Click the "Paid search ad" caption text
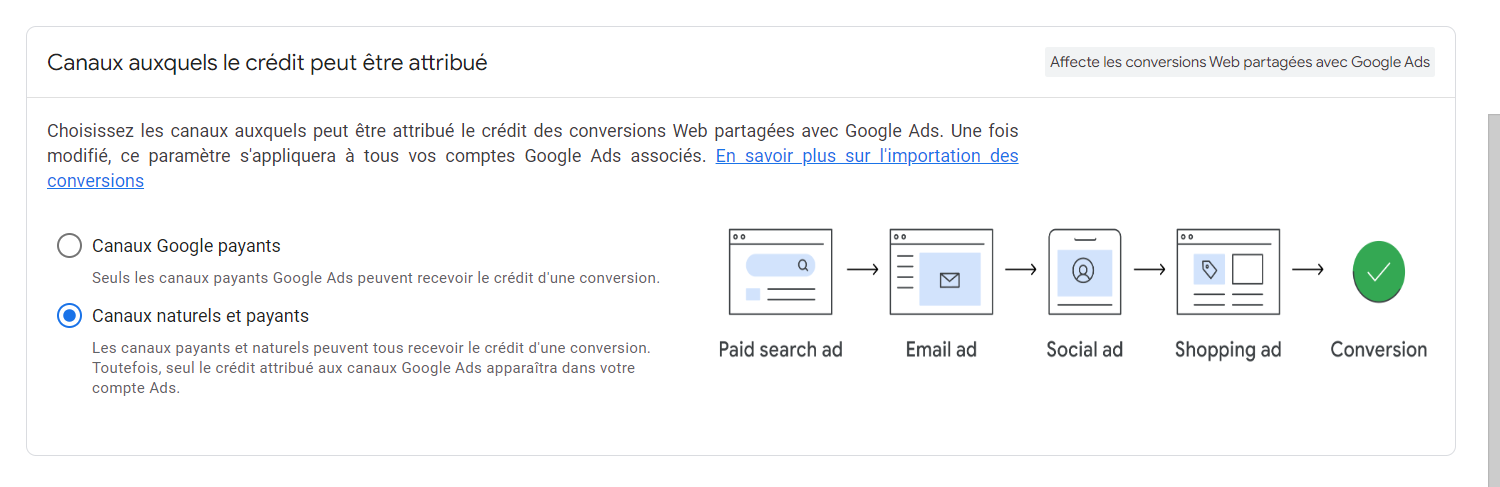This screenshot has height=487, width=1500. pyautogui.click(x=780, y=350)
